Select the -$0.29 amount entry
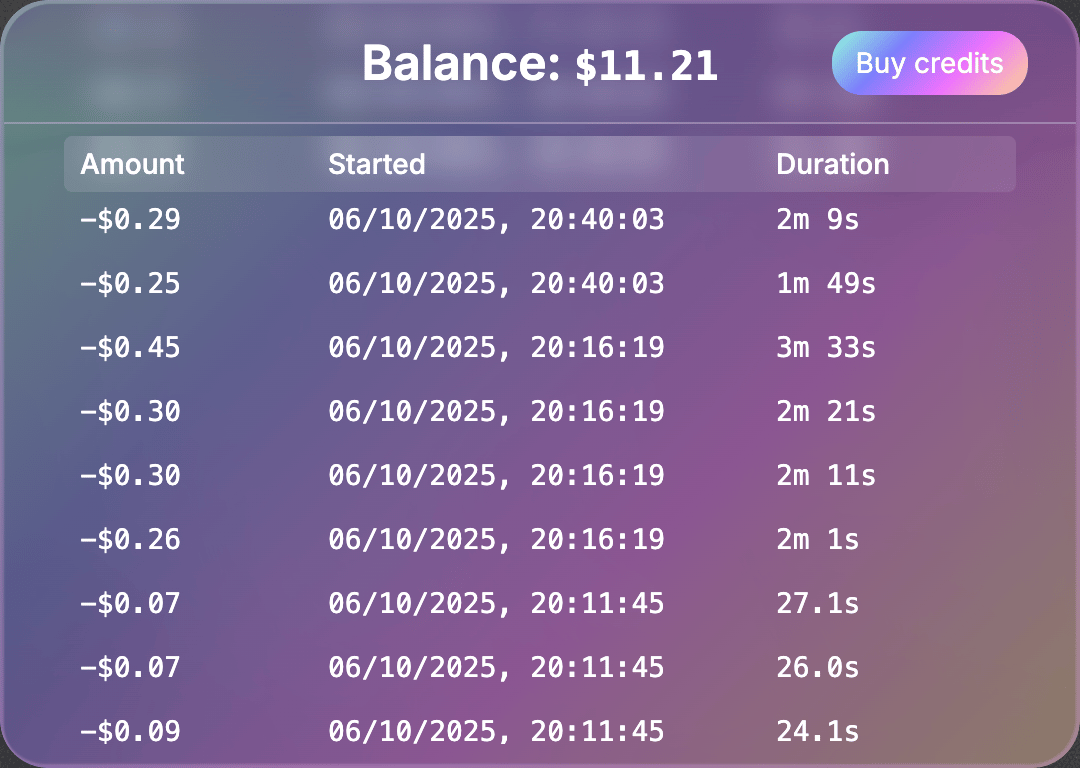Screen dimensions: 1080x768 point(130,219)
